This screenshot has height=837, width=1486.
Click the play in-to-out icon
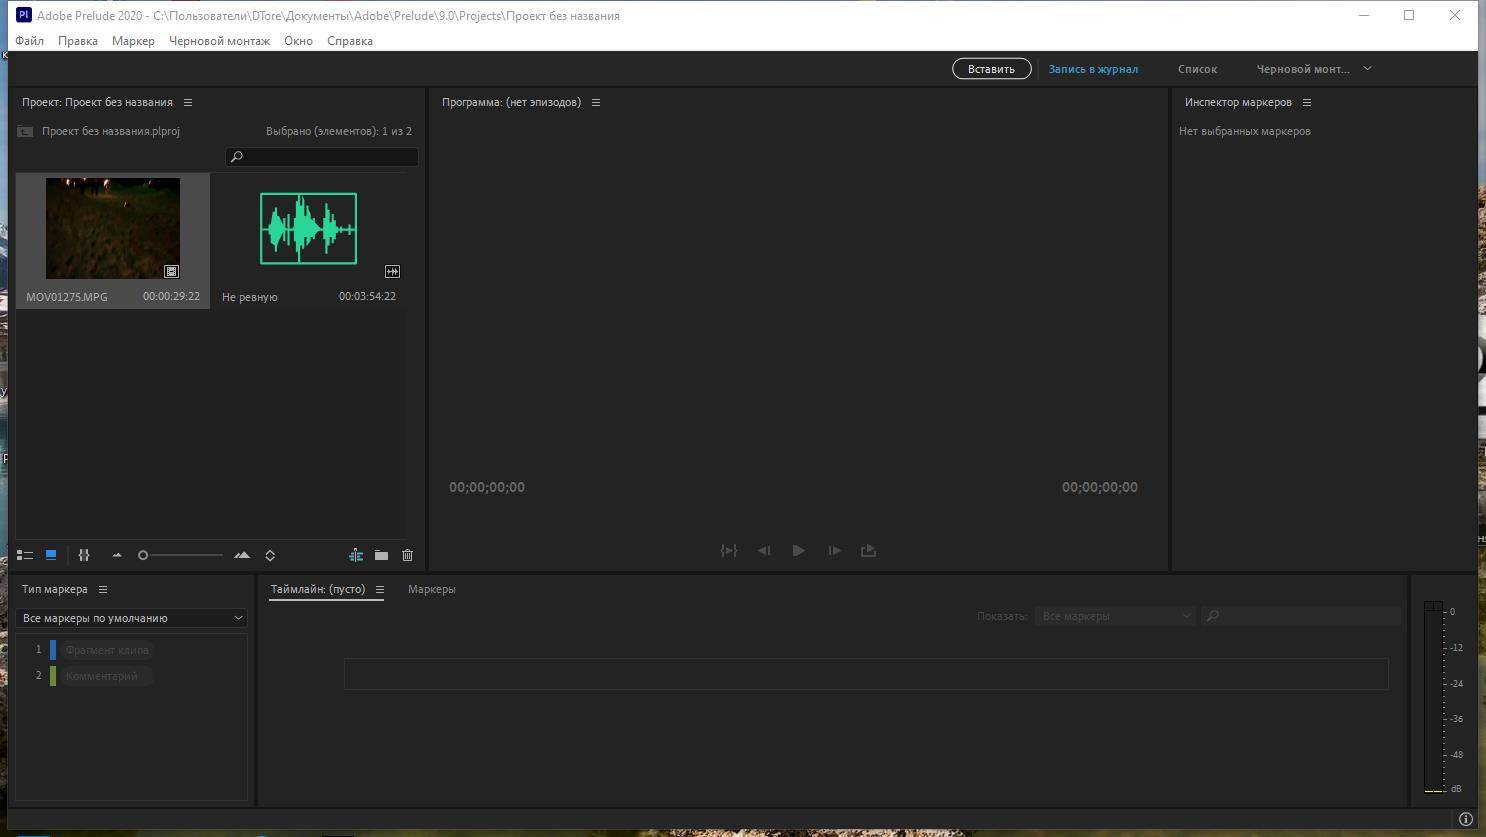(x=729, y=551)
